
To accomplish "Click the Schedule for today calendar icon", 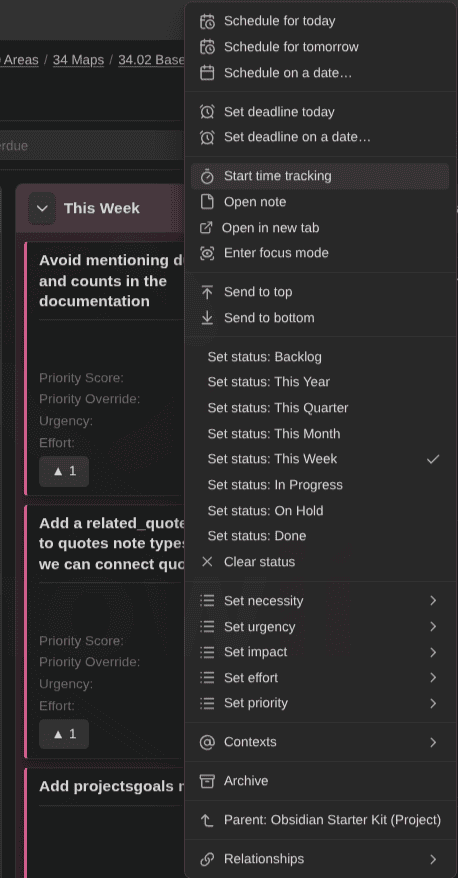I will [x=207, y=21].
